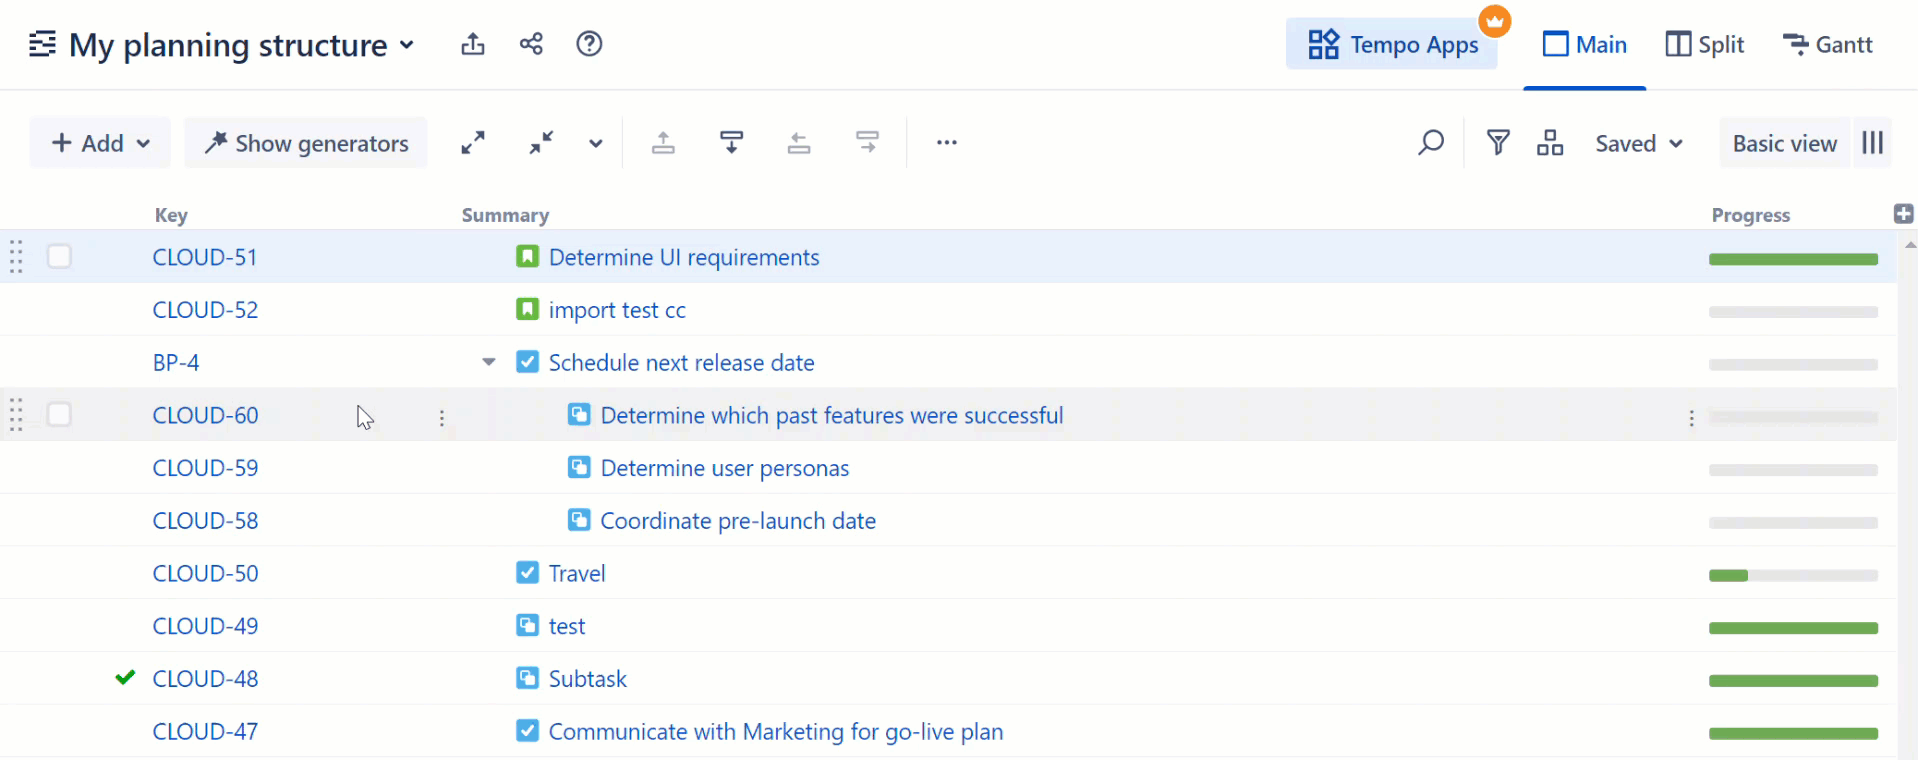
Task: Open the help question mark icon
Action: pos(589,44)
